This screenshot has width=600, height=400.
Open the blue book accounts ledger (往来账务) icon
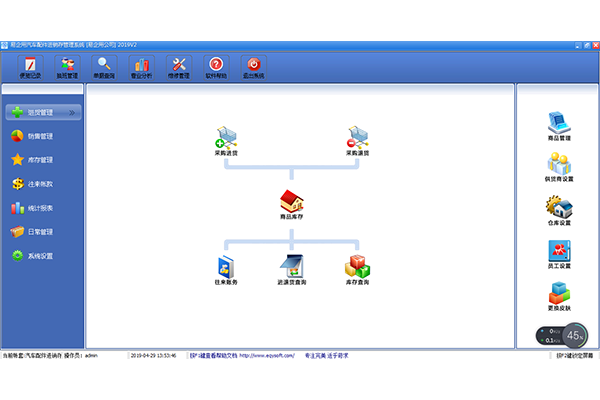click(x=226, y=270)
